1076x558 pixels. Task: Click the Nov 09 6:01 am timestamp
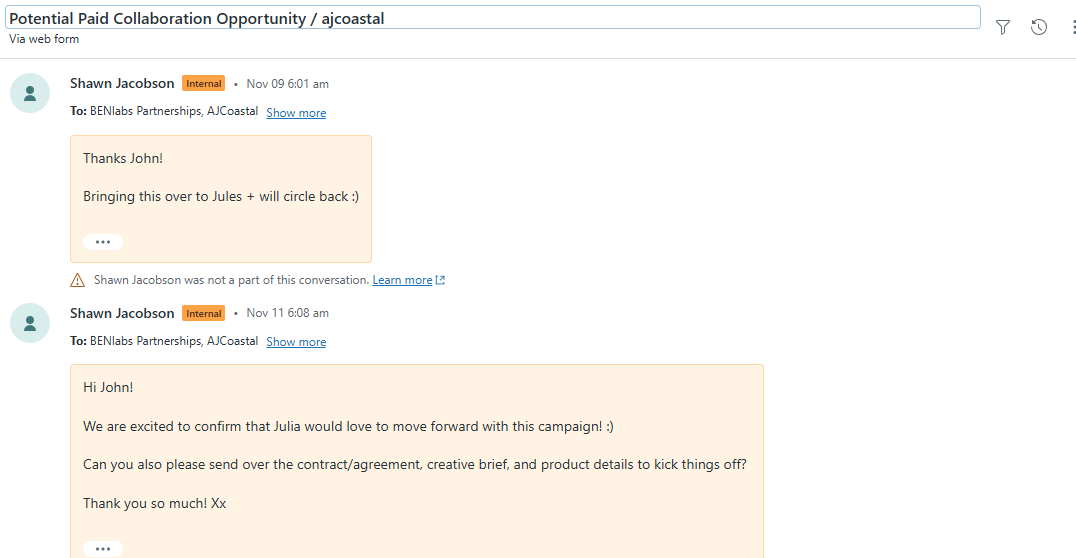[287, 84]
